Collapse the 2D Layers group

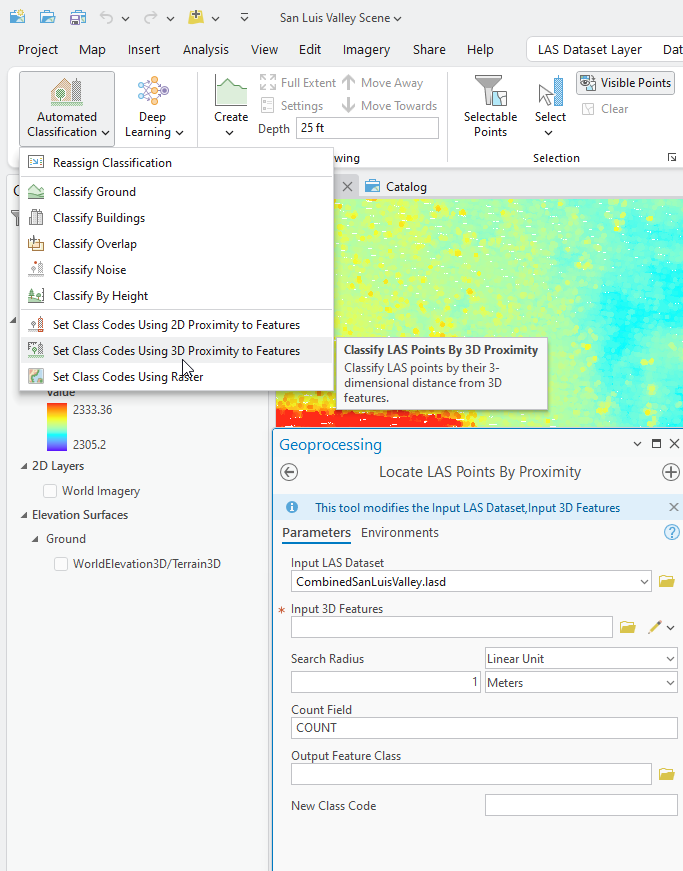pos(24,466)
